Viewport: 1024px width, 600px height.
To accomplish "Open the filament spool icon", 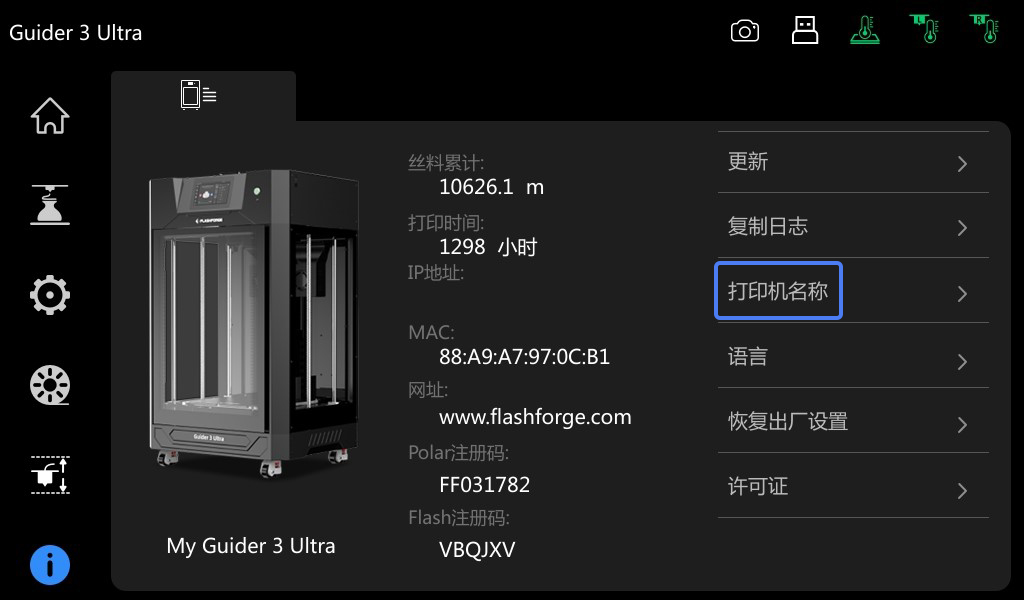I will point(50,385).
